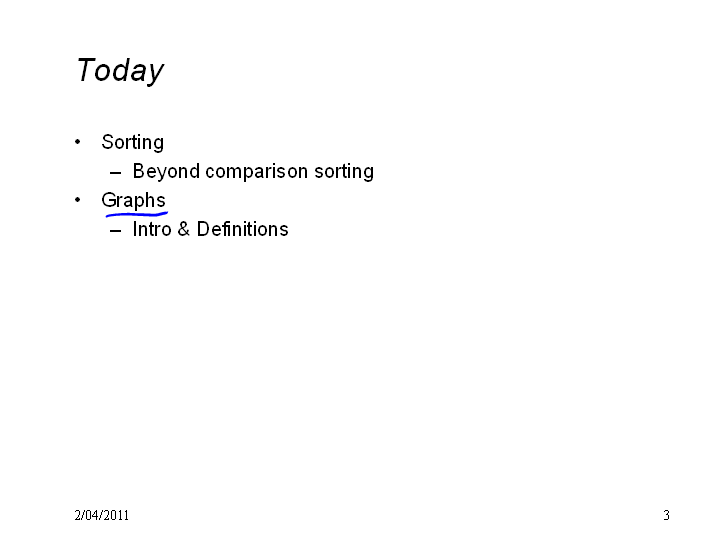Click the "Intro & Definitions" sub-bullet

[210, 229]
